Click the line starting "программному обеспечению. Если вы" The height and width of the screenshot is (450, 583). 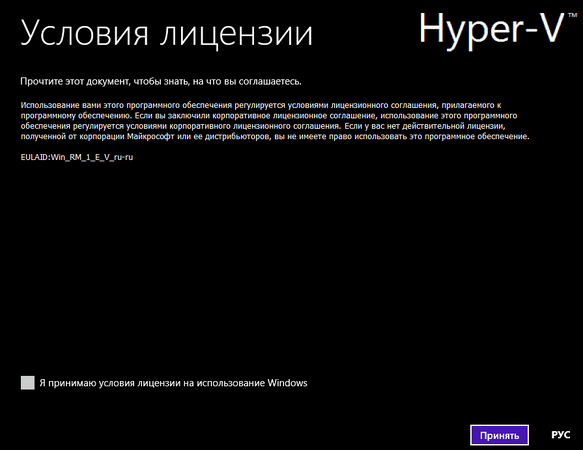pyautogui.click(x=269, y=116)
